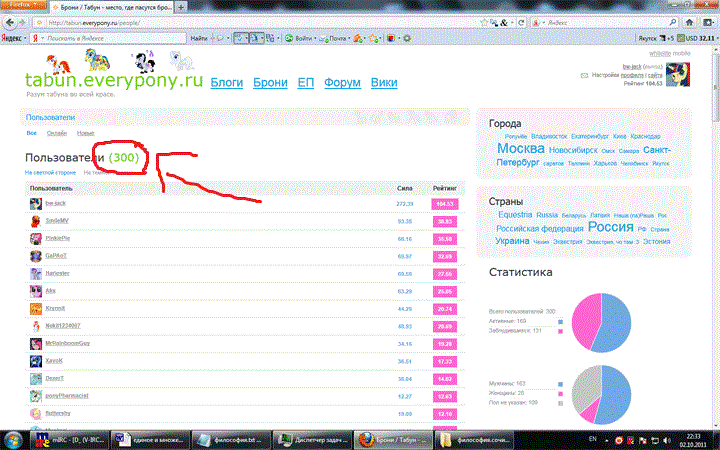This screenshot has width=720, height=450.
Task: Switch to the Все users tab
Action: tap(31, 133)
